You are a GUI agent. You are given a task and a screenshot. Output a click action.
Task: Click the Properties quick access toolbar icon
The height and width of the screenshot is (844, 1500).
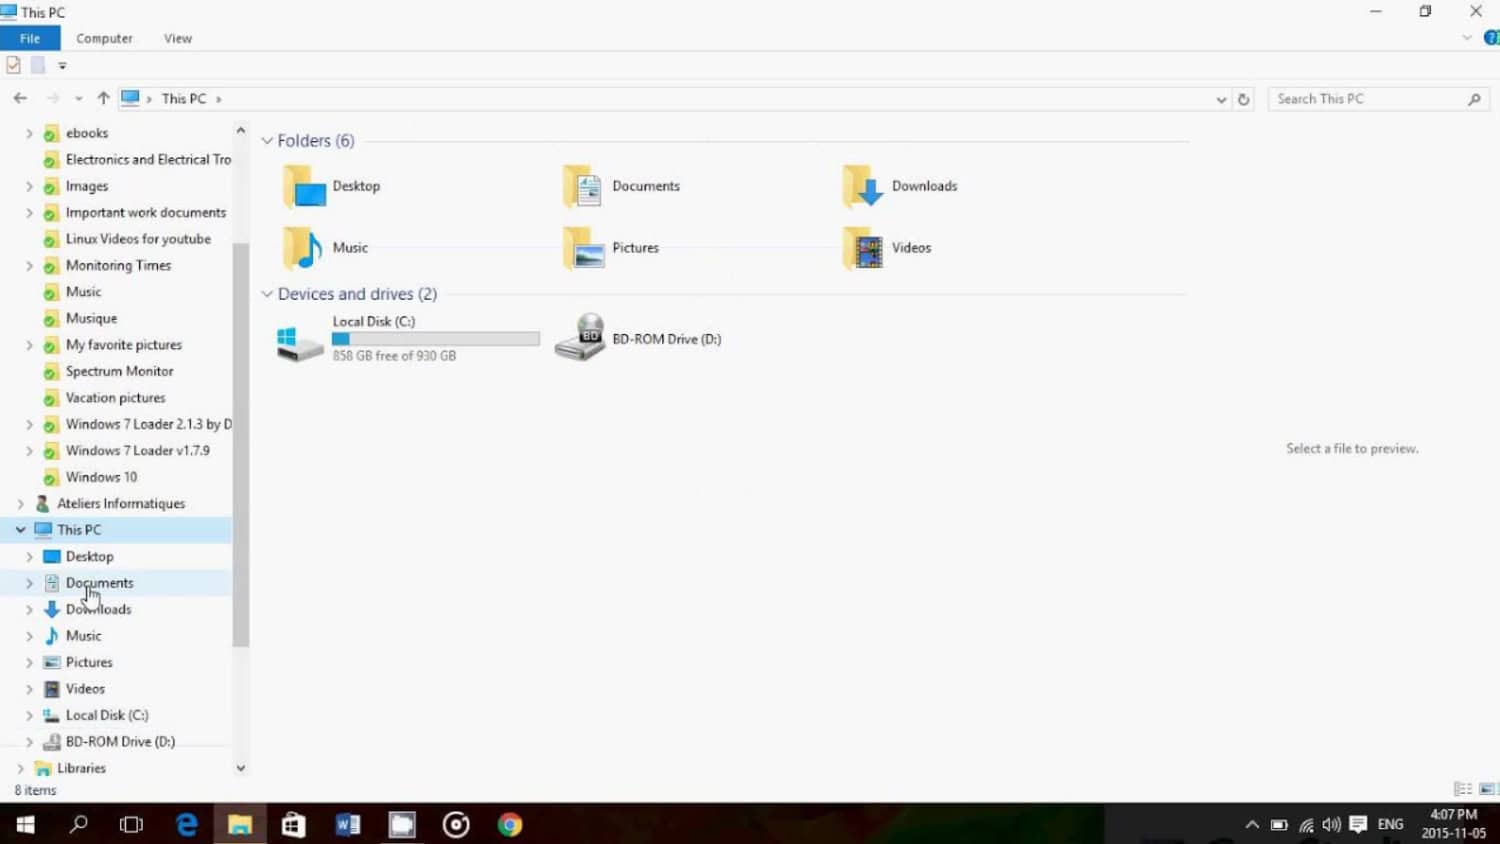13,65
